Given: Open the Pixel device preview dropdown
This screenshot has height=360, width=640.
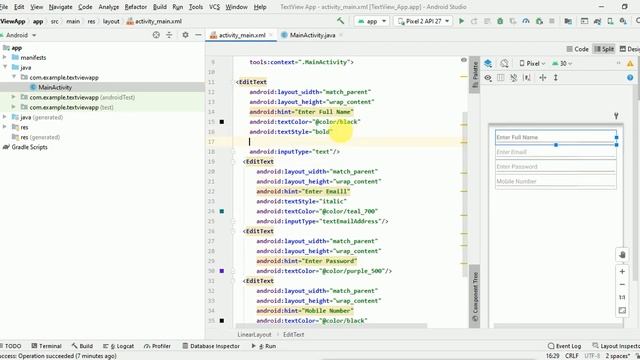Looking at the screenshot, I should tap(532, 63).
